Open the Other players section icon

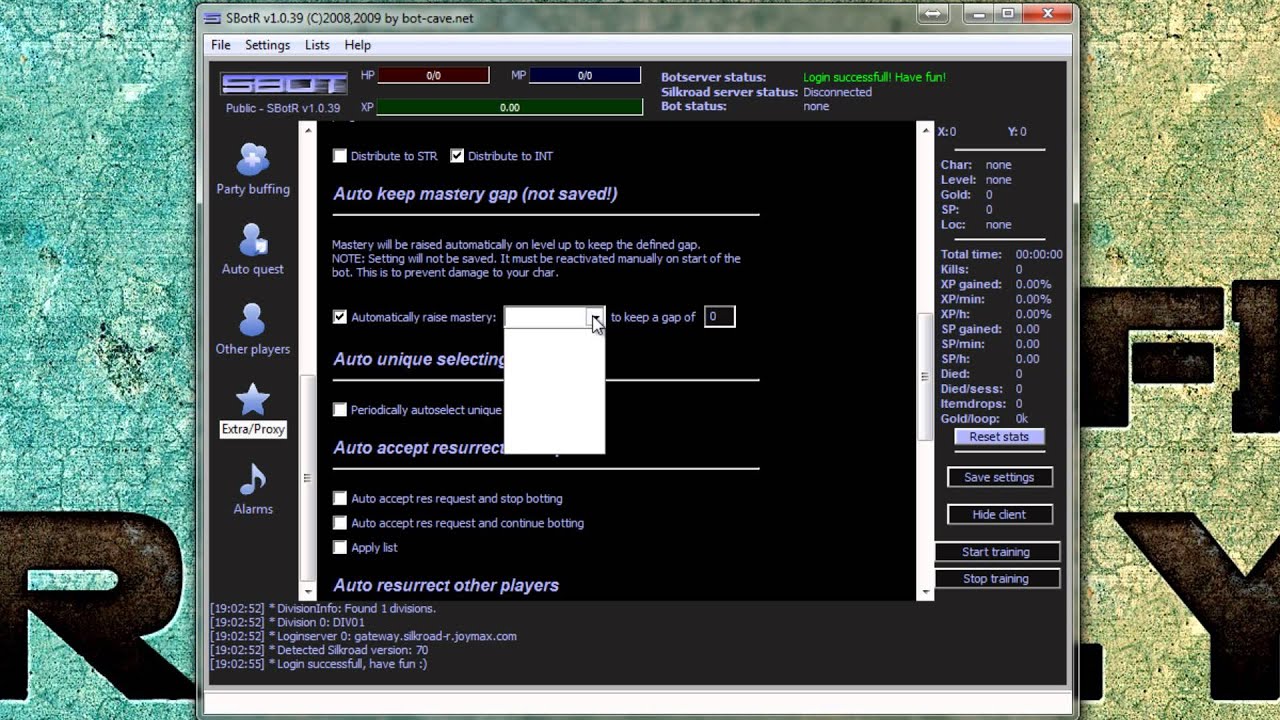point(253,320)
